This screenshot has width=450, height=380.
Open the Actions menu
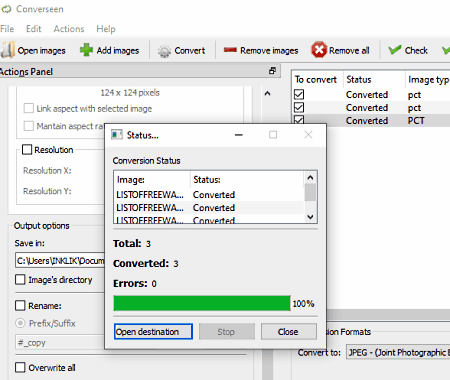[69, 29]
